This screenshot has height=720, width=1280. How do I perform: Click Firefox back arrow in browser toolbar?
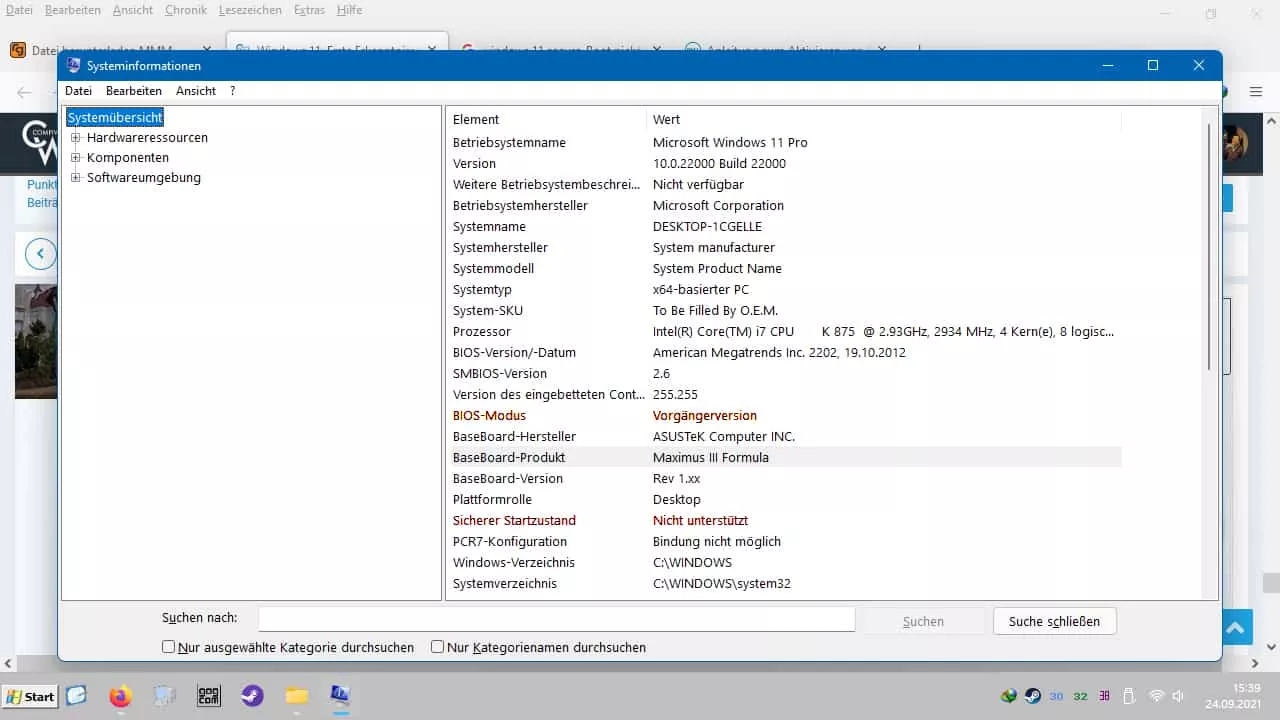[25, 92]
